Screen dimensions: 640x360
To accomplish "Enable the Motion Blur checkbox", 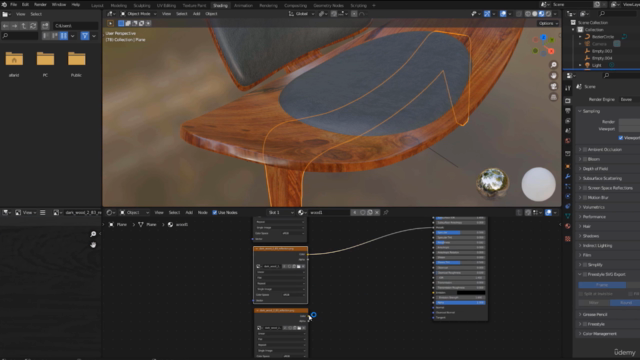I will tap(585, 198).
